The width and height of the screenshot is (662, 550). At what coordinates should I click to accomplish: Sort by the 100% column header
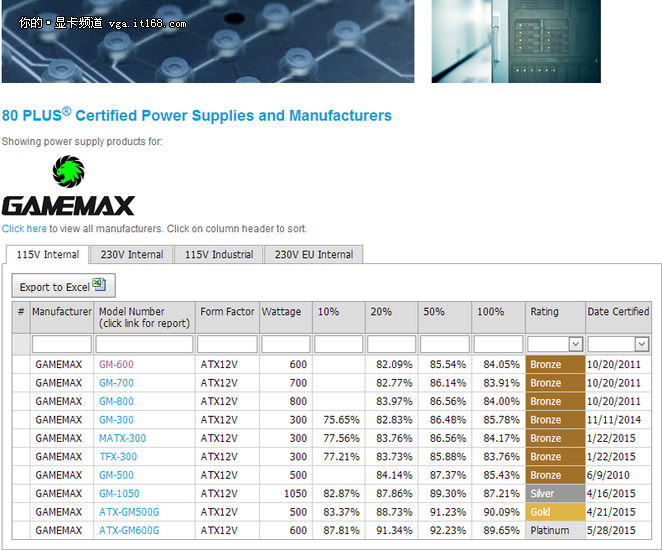pyautogui.click(x=498, y=317)
